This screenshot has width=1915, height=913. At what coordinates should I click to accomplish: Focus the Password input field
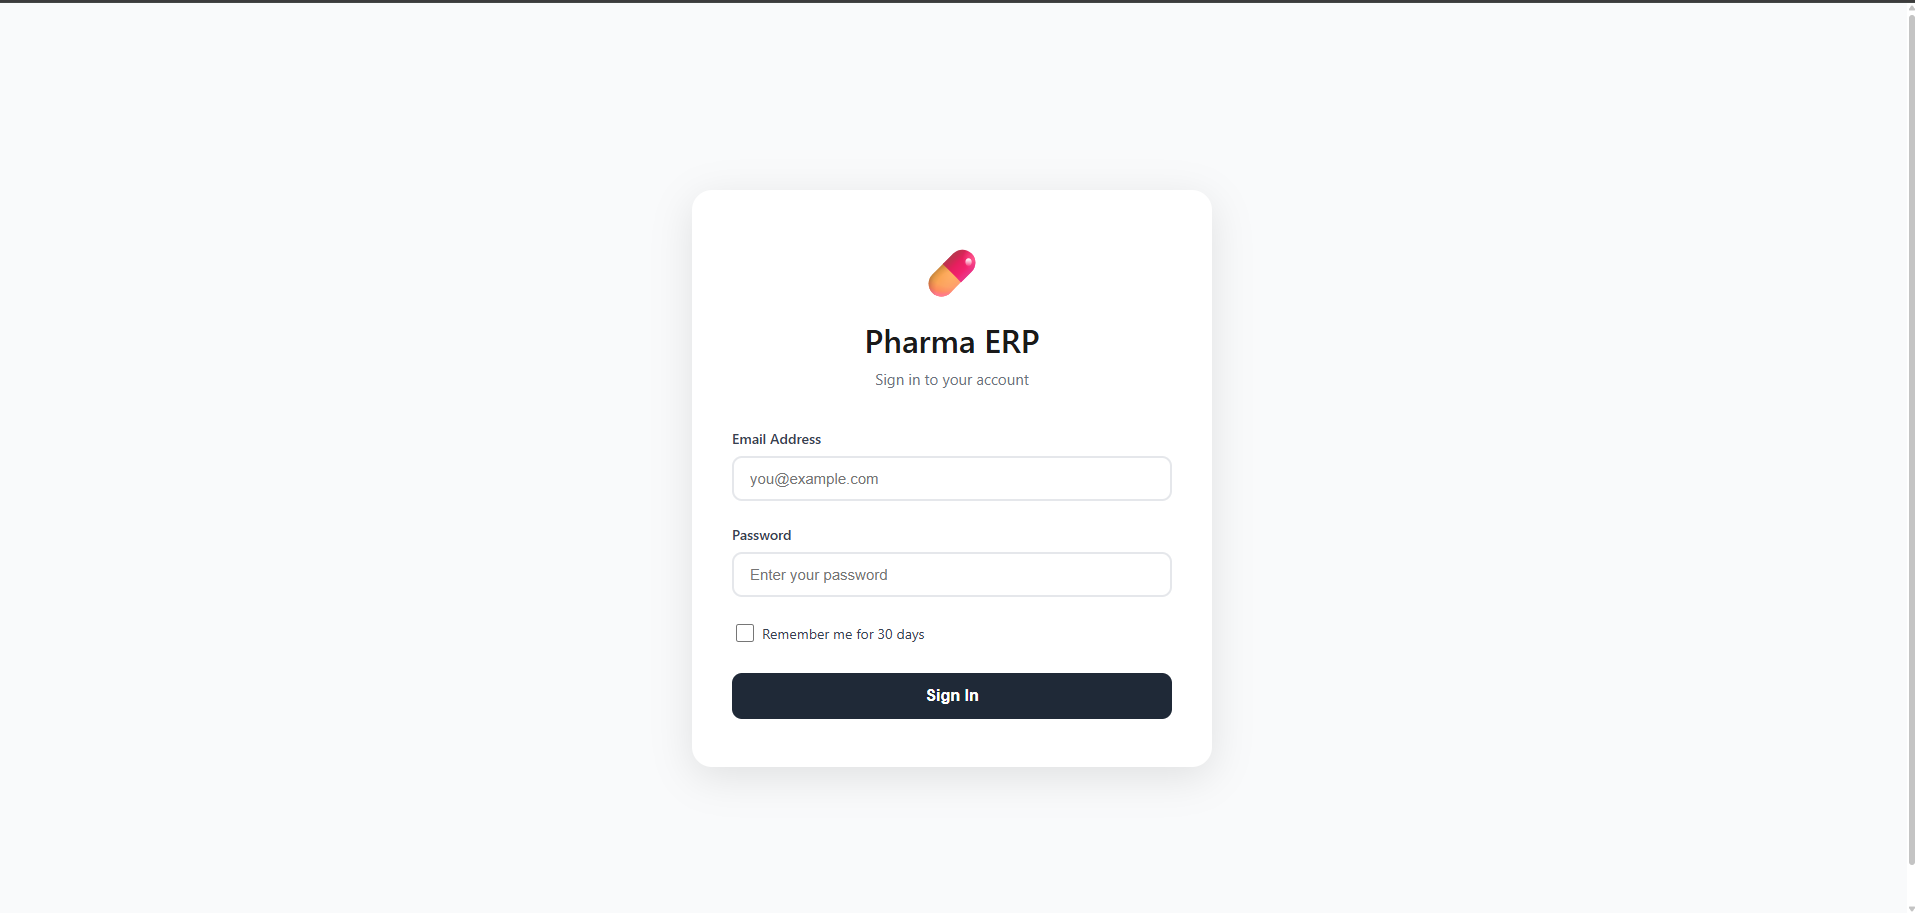tap(951, 575)
